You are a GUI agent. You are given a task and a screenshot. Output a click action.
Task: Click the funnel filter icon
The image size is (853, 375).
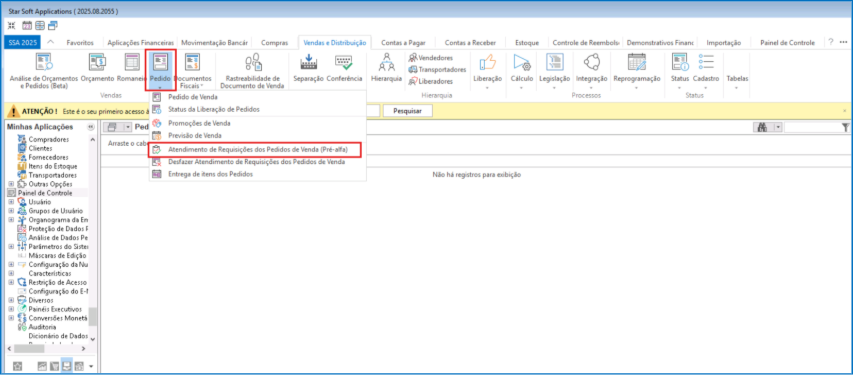845,127
